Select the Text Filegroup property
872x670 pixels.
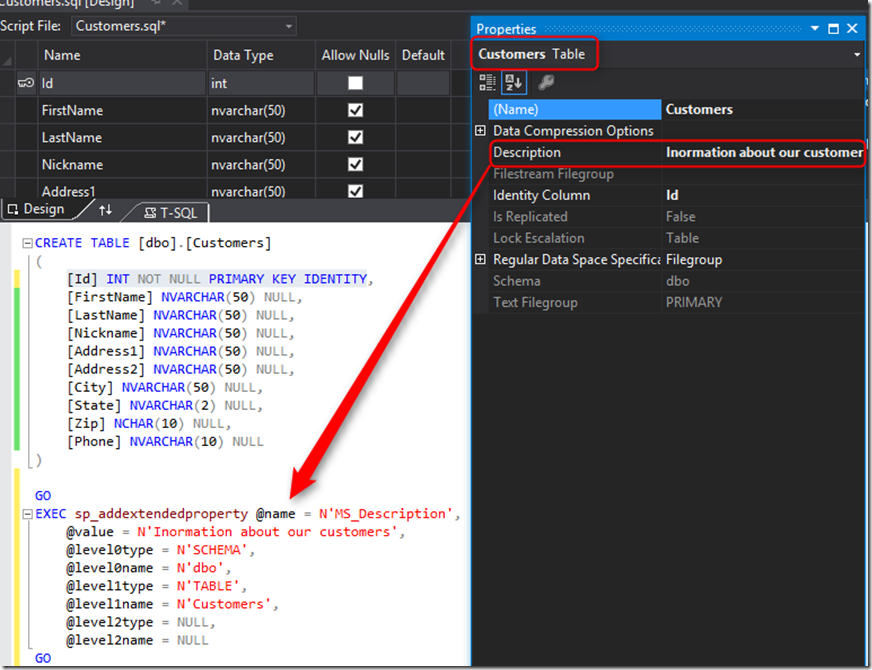(574, 302)
